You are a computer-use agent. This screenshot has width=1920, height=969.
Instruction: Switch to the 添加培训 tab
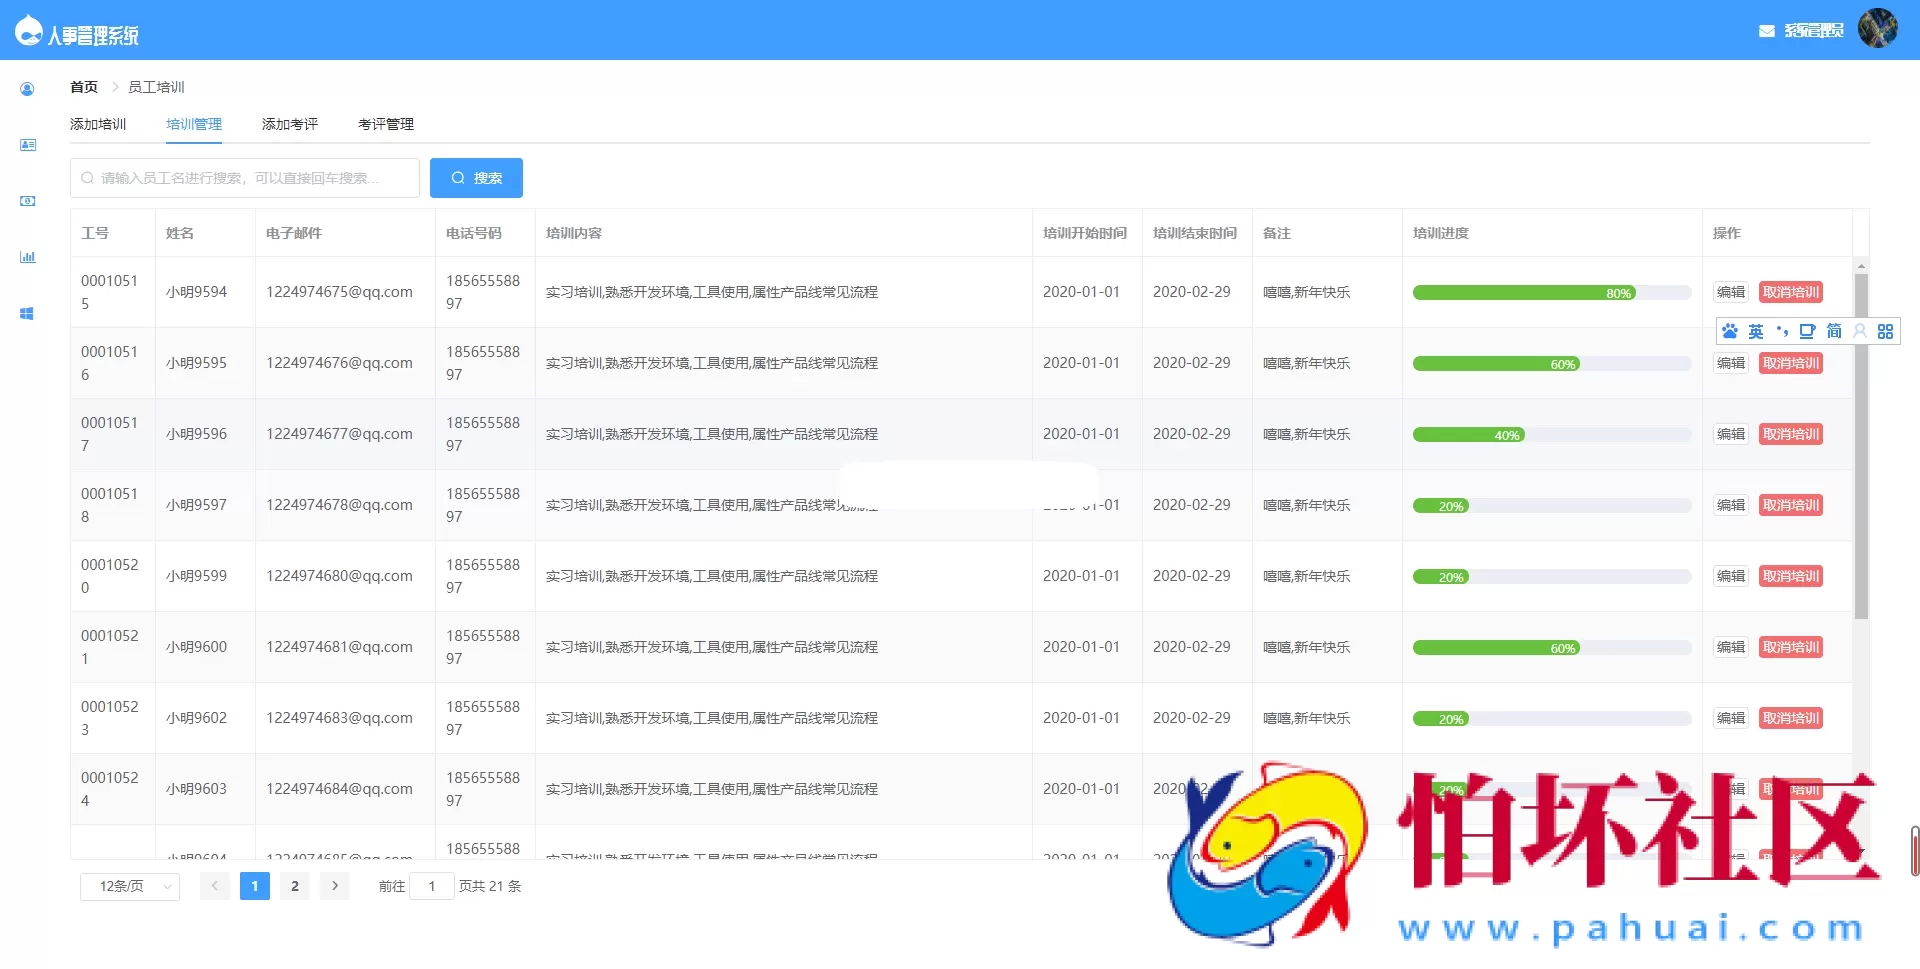pos(98,124)
